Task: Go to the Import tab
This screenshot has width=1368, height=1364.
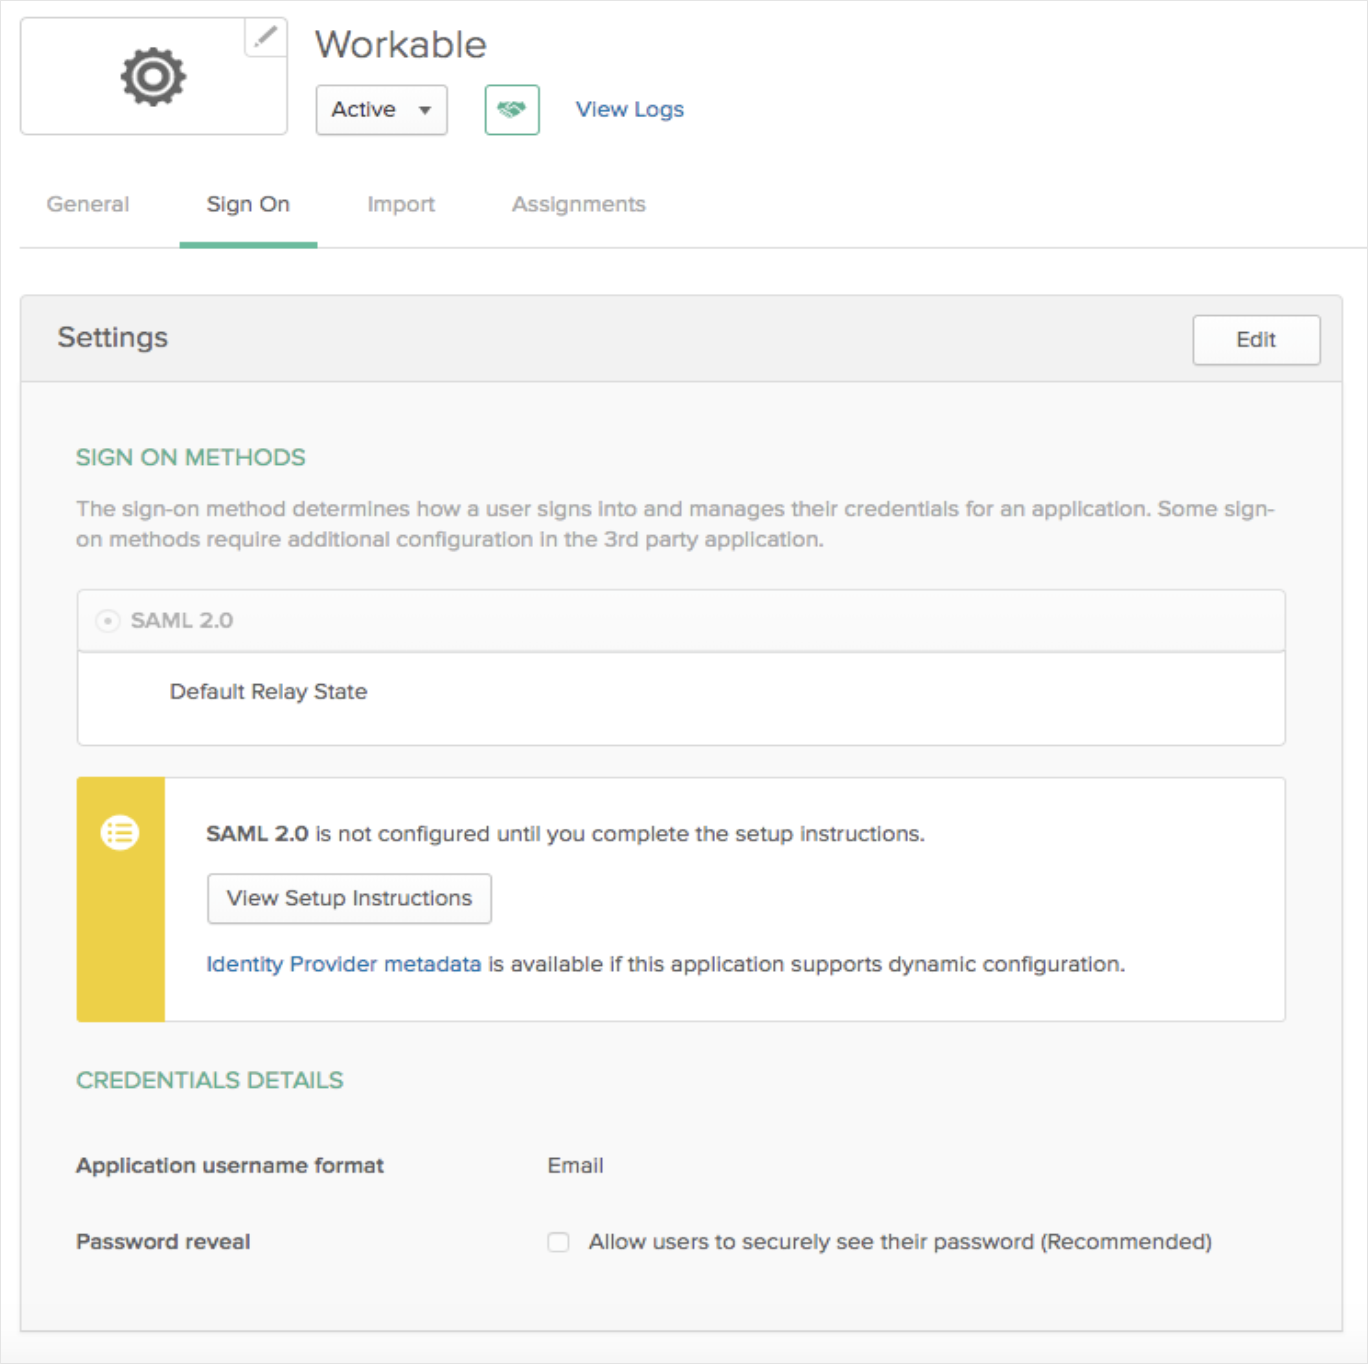Action: click(x=401, y=204)
